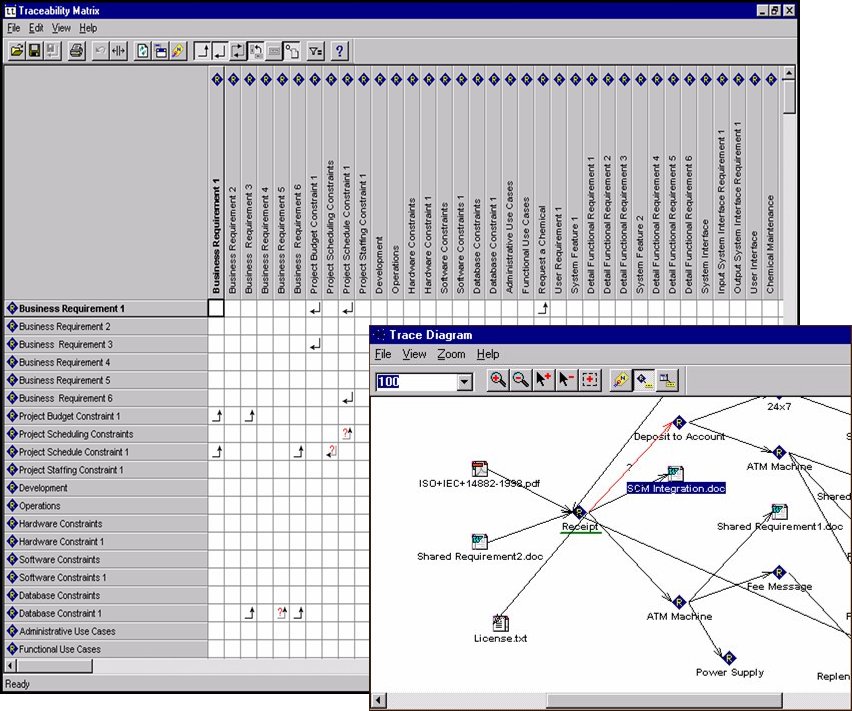Open Zoom menu in Trace Diagram window
Screen dimensions: 852x711
point(451,354)
